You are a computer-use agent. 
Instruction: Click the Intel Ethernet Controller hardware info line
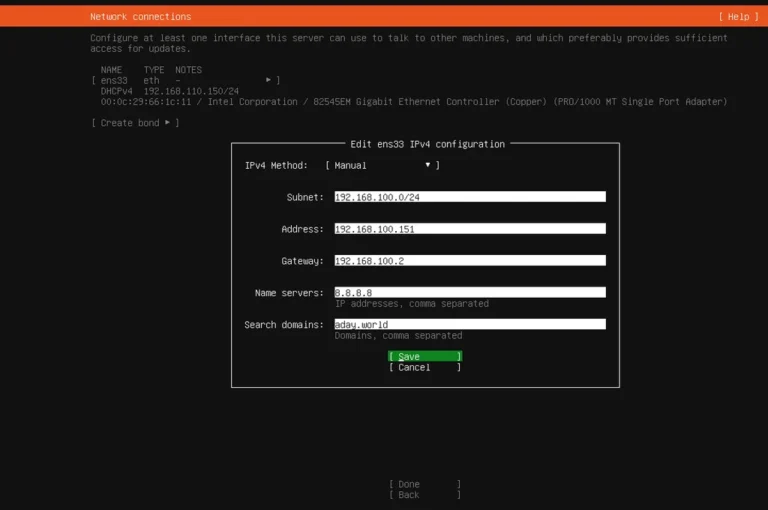coord(413,102)
